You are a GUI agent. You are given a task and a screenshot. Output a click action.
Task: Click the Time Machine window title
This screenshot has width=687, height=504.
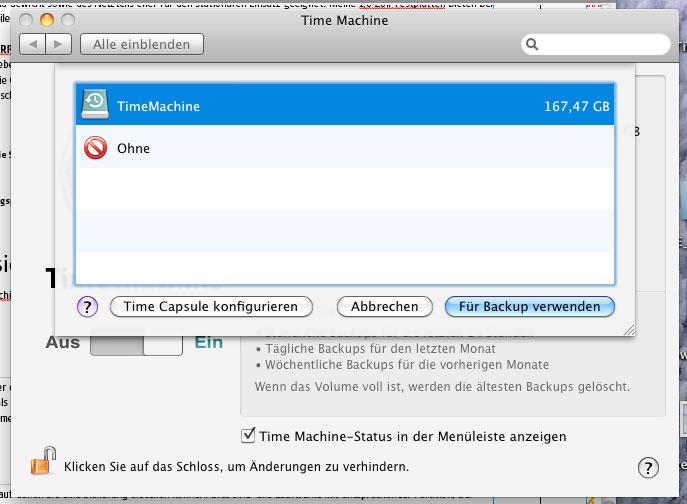(x=345, y=21)
